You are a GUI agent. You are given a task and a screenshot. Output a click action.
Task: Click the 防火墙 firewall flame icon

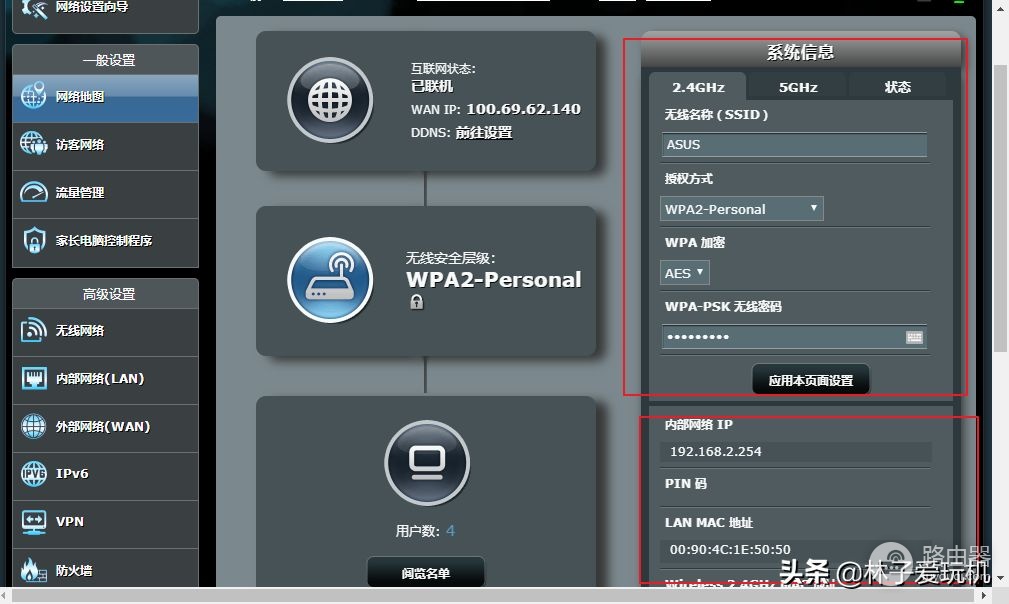tap(33, 570)
